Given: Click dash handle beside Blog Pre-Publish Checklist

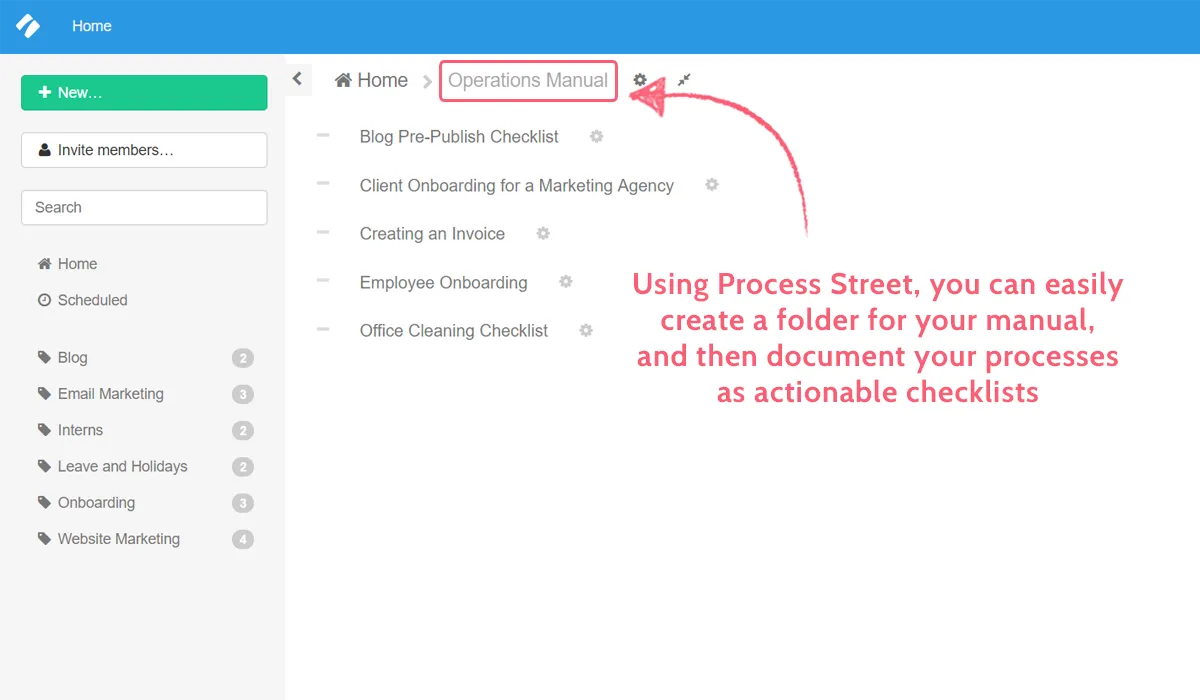Looking at the screenshot, I should tap(323, 135).
